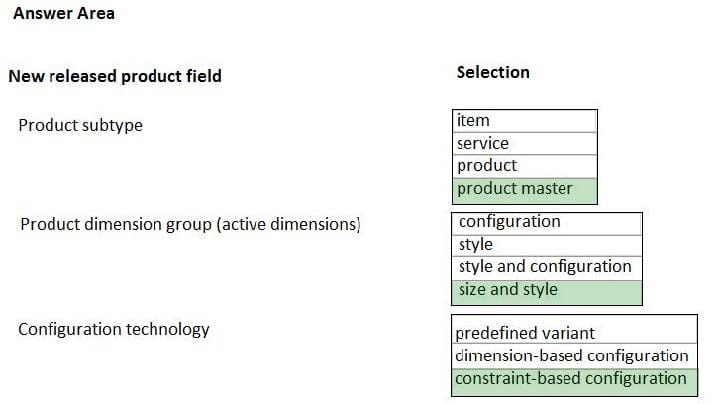The width and height of the screenshot is (718, 404).
Task: Select 'service' option under Product subtype
Action: point(525,144)
